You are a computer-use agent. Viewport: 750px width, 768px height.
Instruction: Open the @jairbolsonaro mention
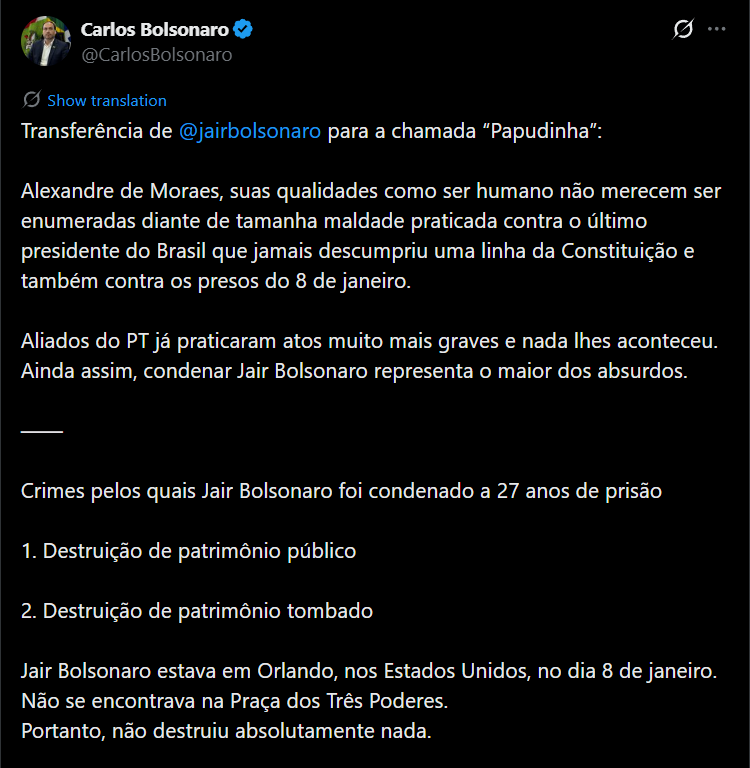click(250, 132)
